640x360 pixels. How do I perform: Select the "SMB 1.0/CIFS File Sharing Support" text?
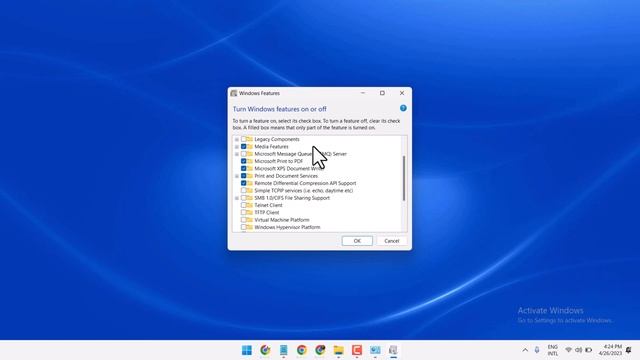(292, 198)
